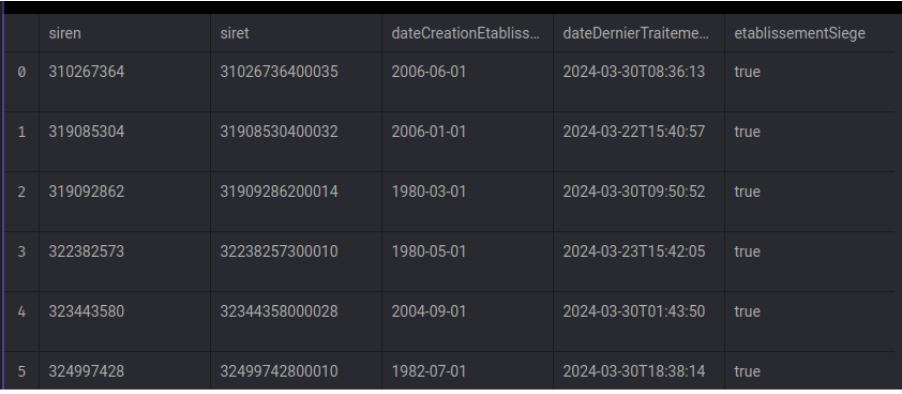Viewport: 902px width, 394px height.
Task: Select row index 3
Action: point(21,251)
